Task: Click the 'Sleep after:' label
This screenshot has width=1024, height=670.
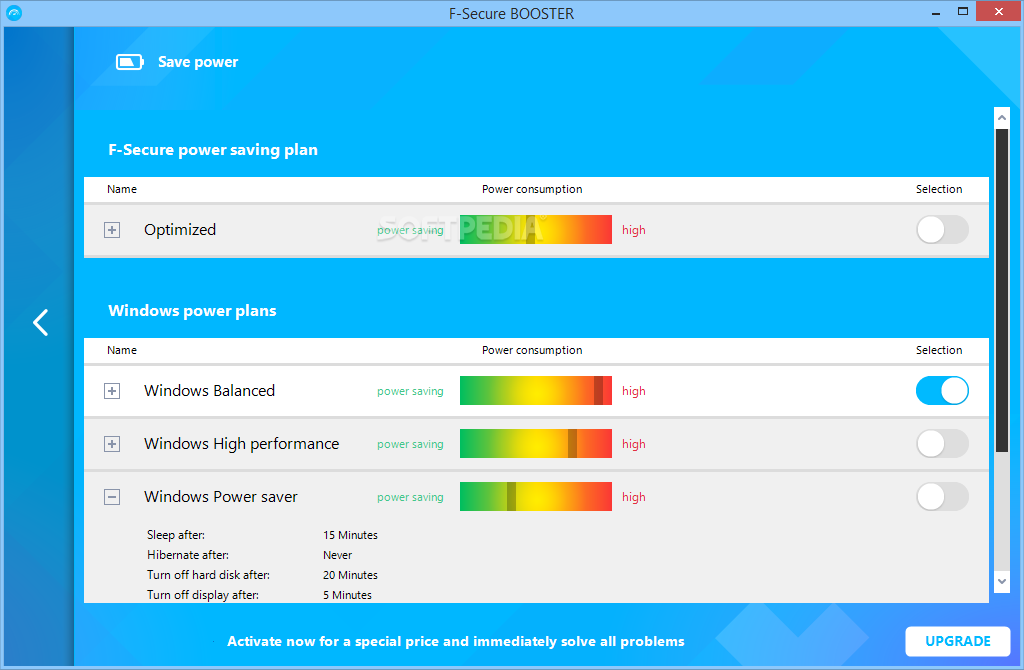Action: click(x=176, y=535)
